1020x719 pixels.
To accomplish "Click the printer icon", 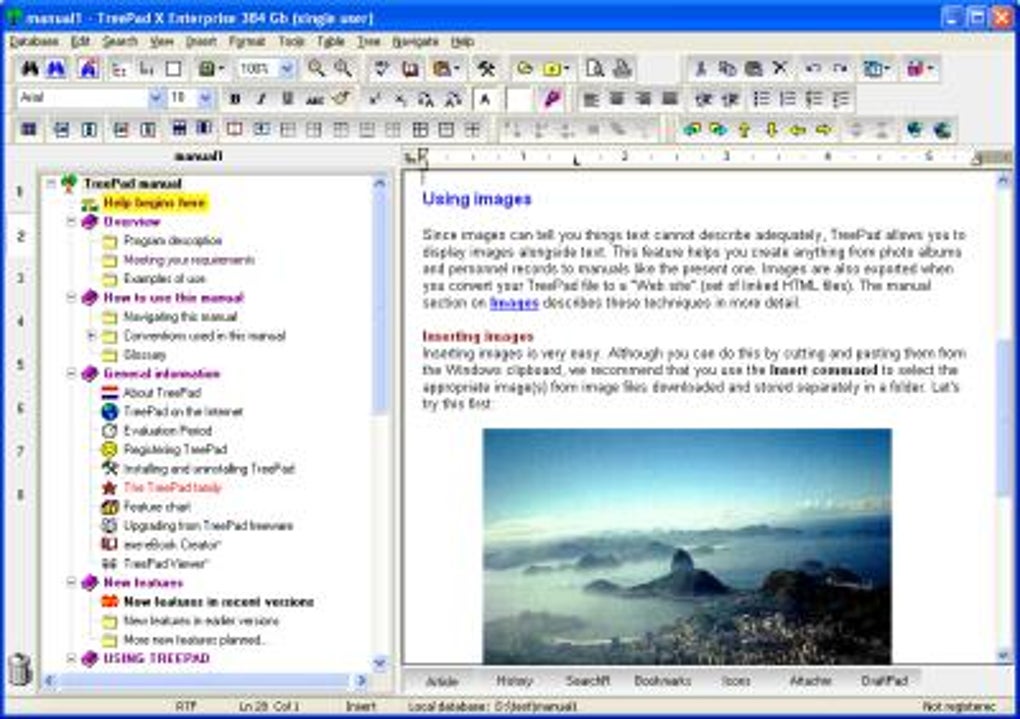I will pyautogui.click(x=623, y=68).
